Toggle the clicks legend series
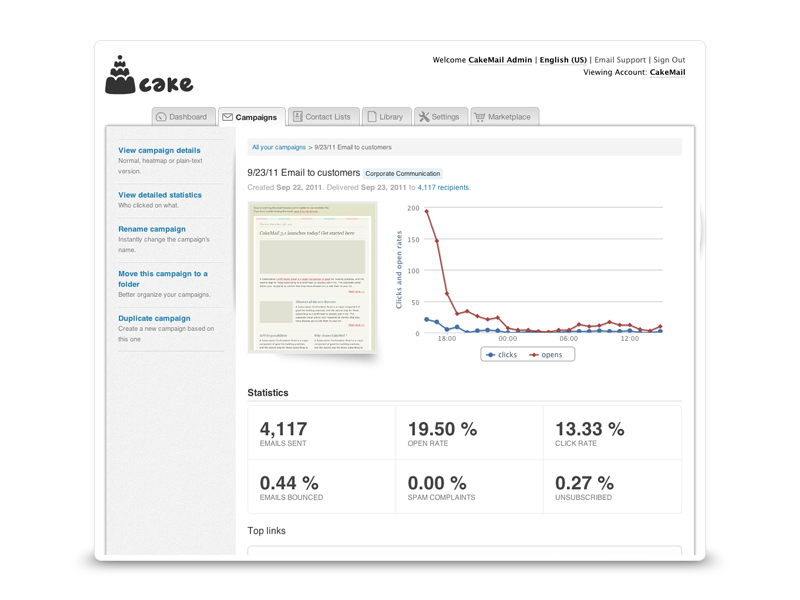The height and width of the screenshot is (600, 800). tap(502, 355)
